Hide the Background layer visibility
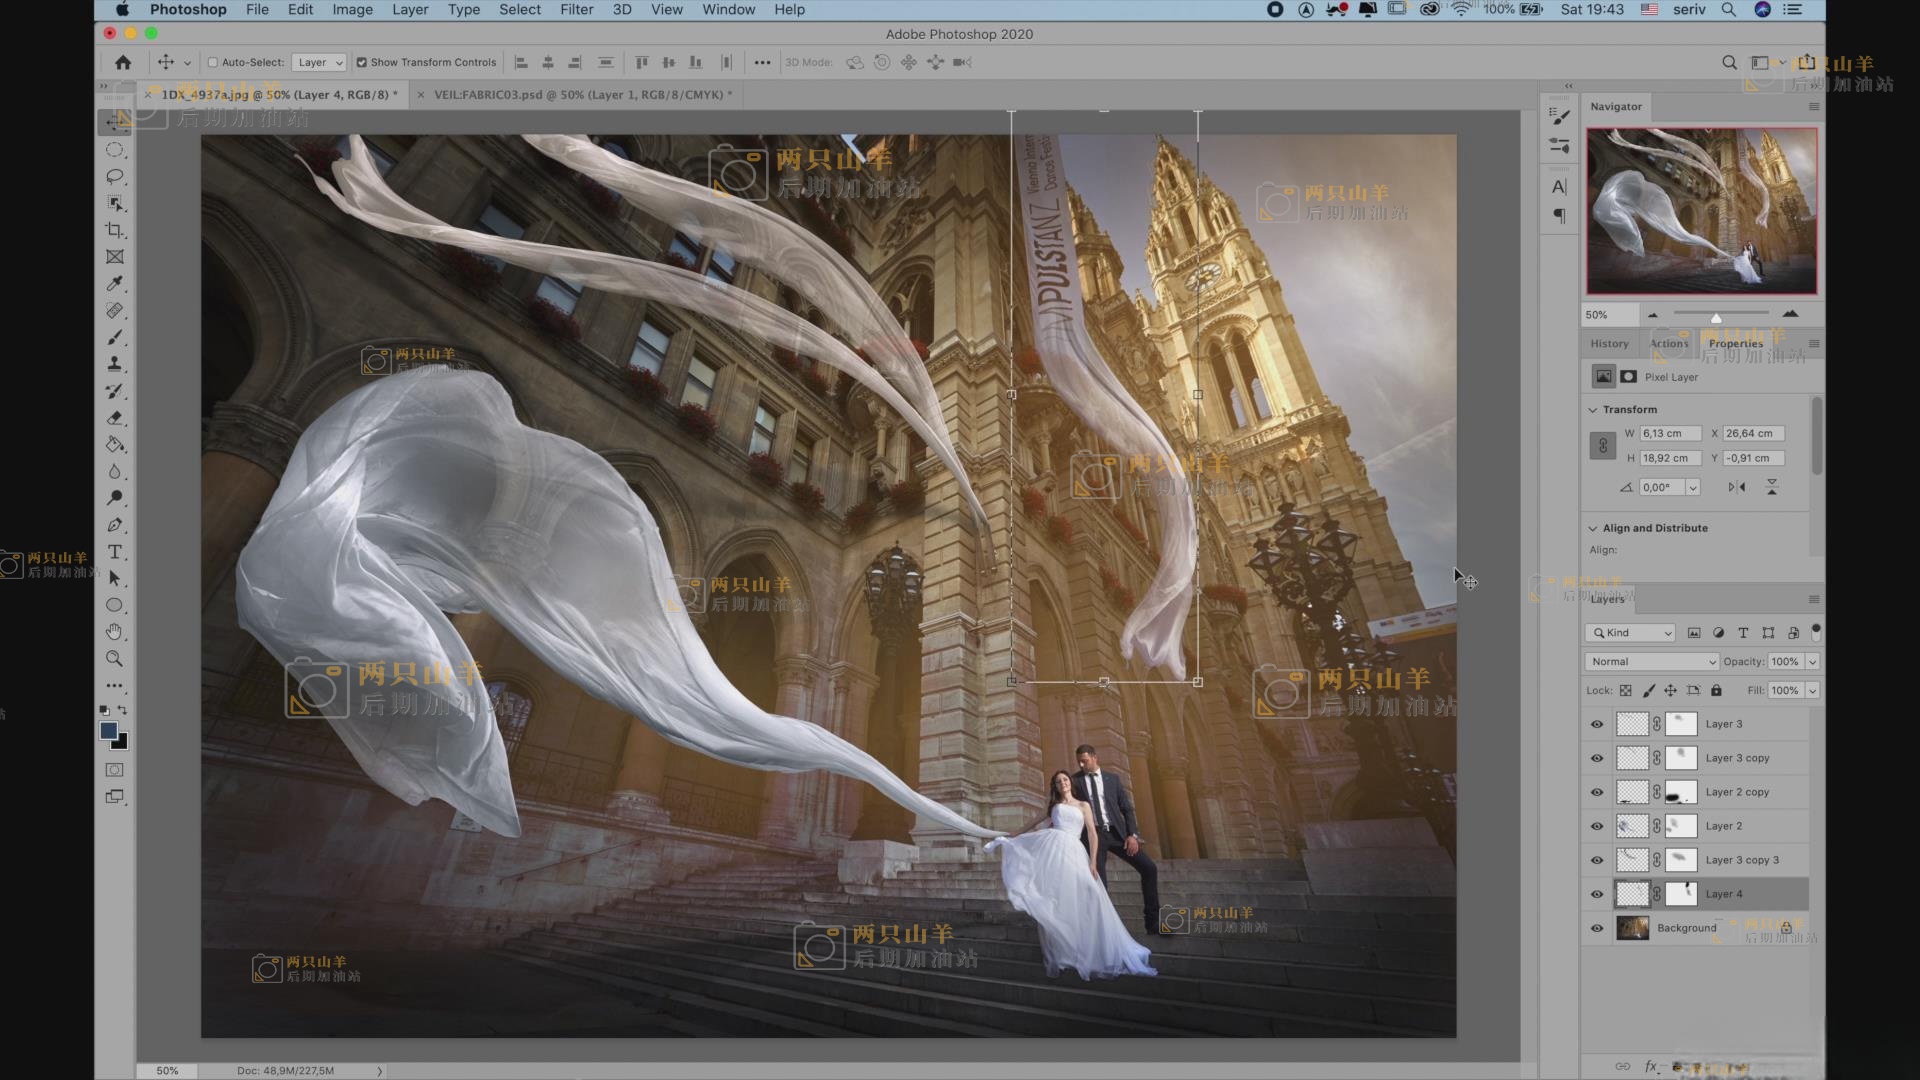Screen dimensions: 1920x1080 1597,928
